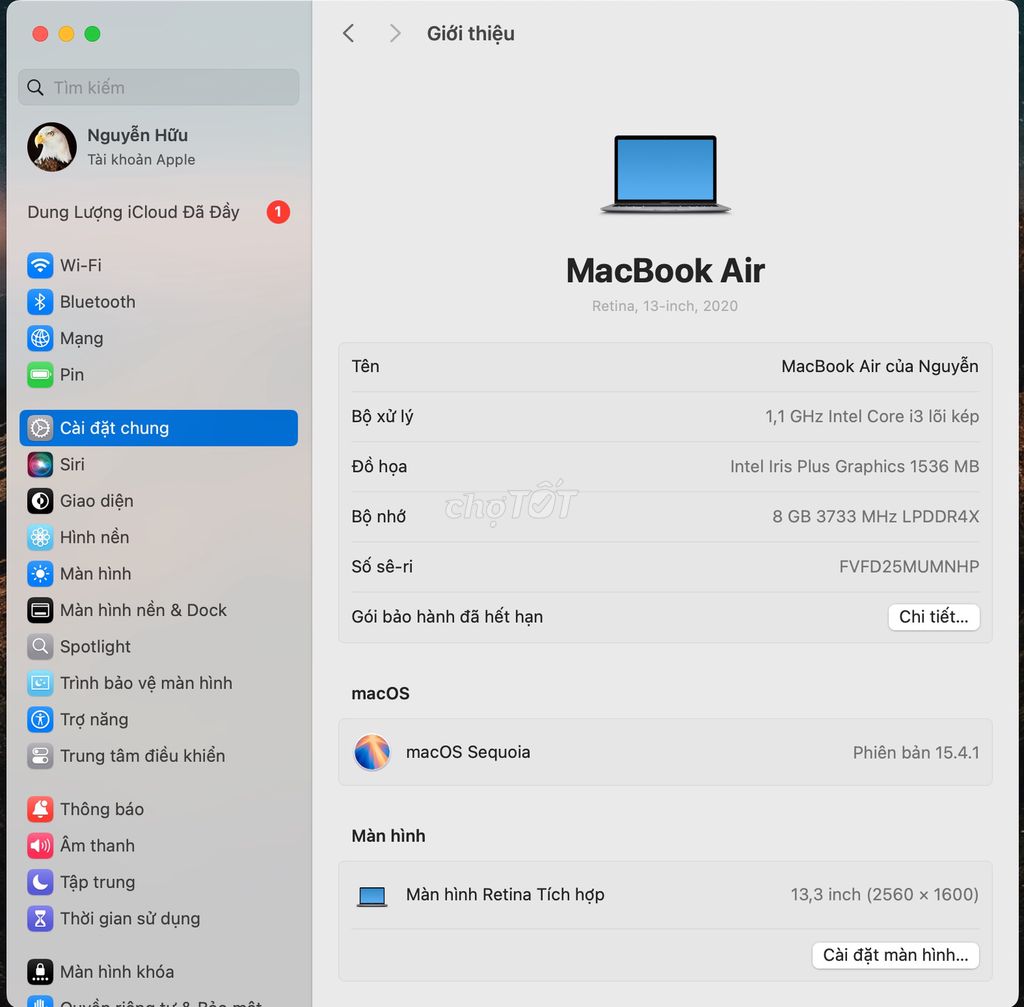
Task: Click Phiên bản 15.4.1 version text
Action: point(916,752)
